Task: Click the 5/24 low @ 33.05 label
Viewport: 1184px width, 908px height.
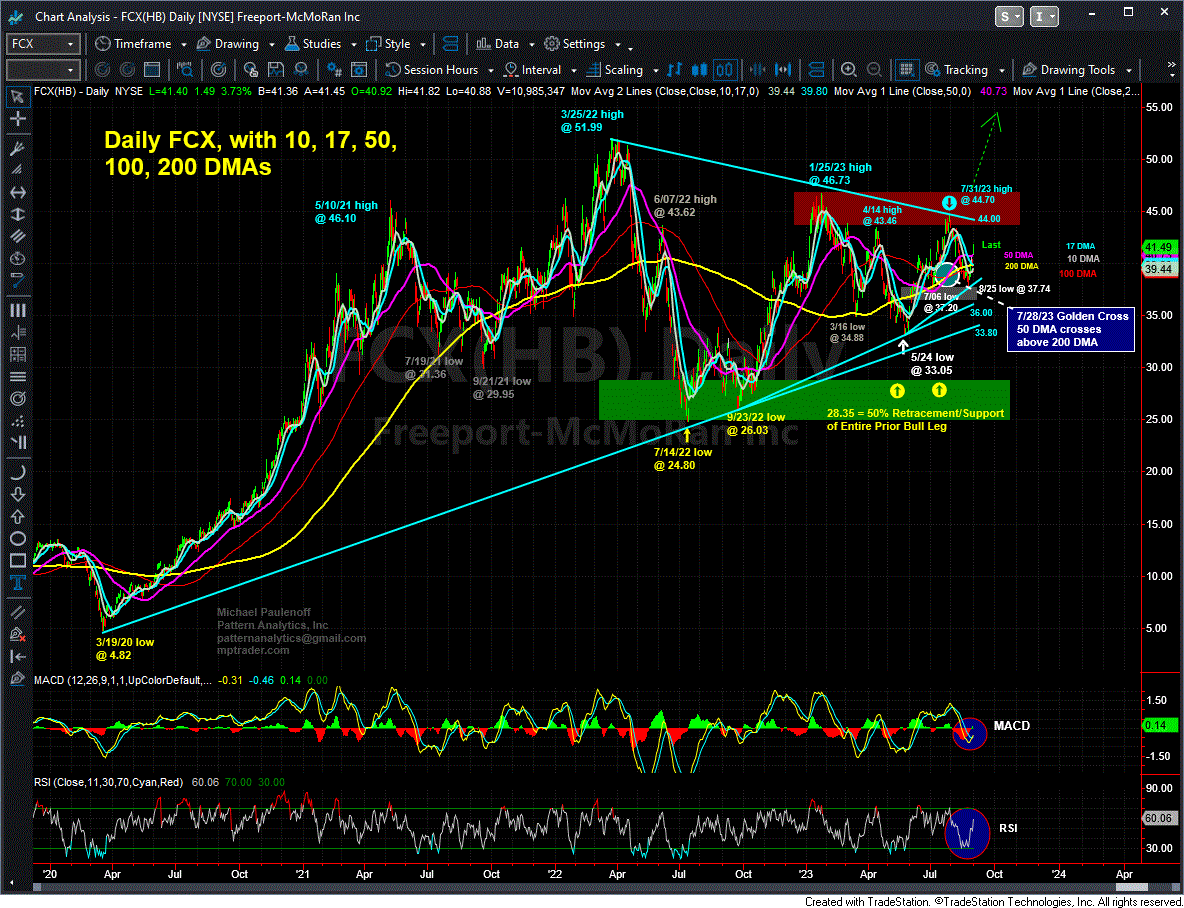Action: click(932, 364)
